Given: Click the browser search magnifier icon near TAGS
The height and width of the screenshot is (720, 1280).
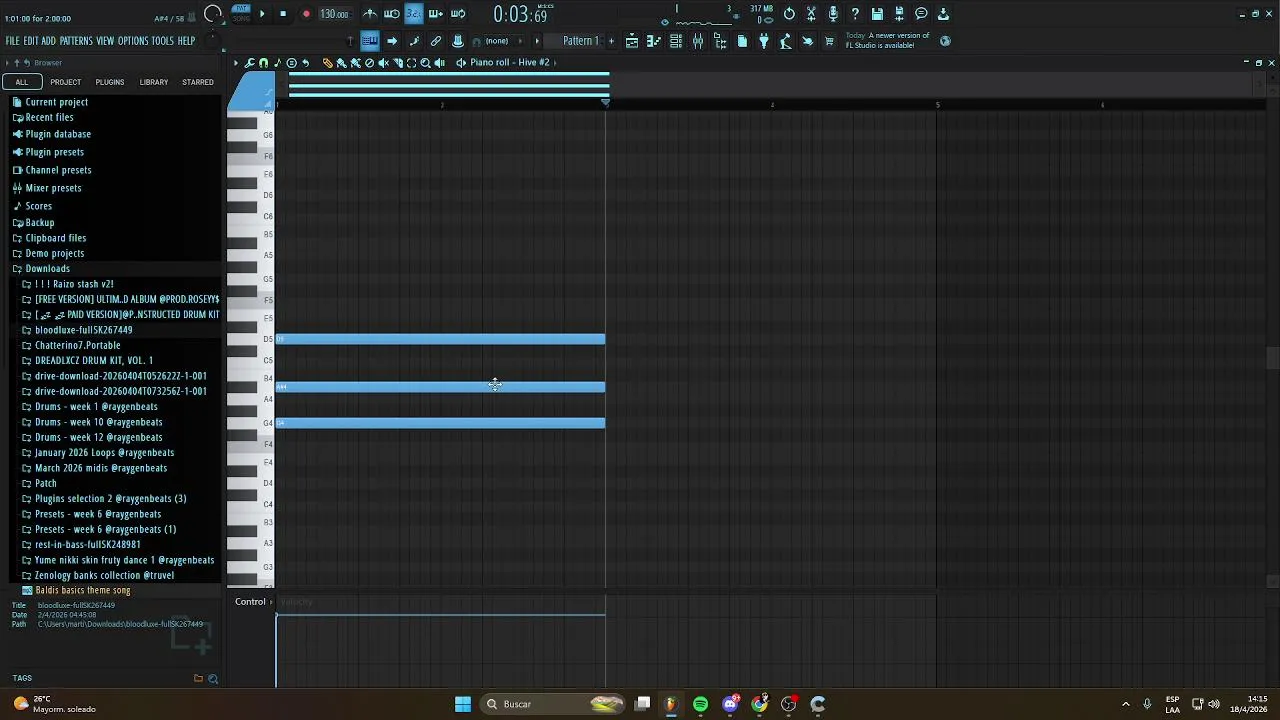Looking at the screenshot, I should (213, 678).
